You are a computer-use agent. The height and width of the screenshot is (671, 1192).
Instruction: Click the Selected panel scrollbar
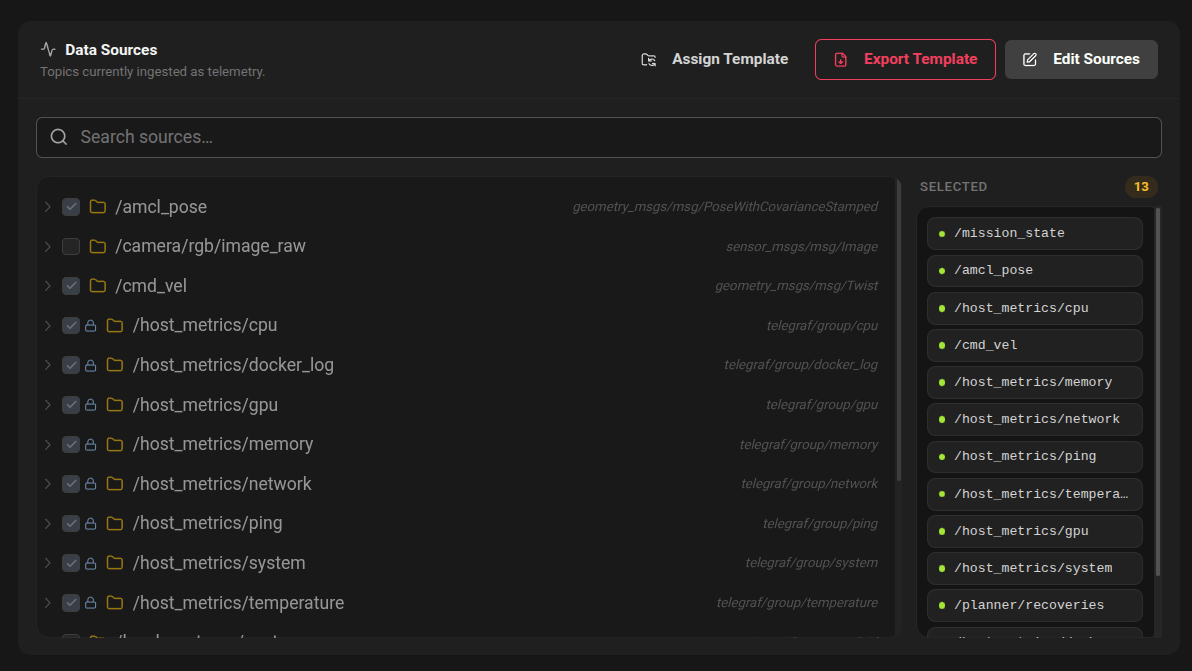1158,391
